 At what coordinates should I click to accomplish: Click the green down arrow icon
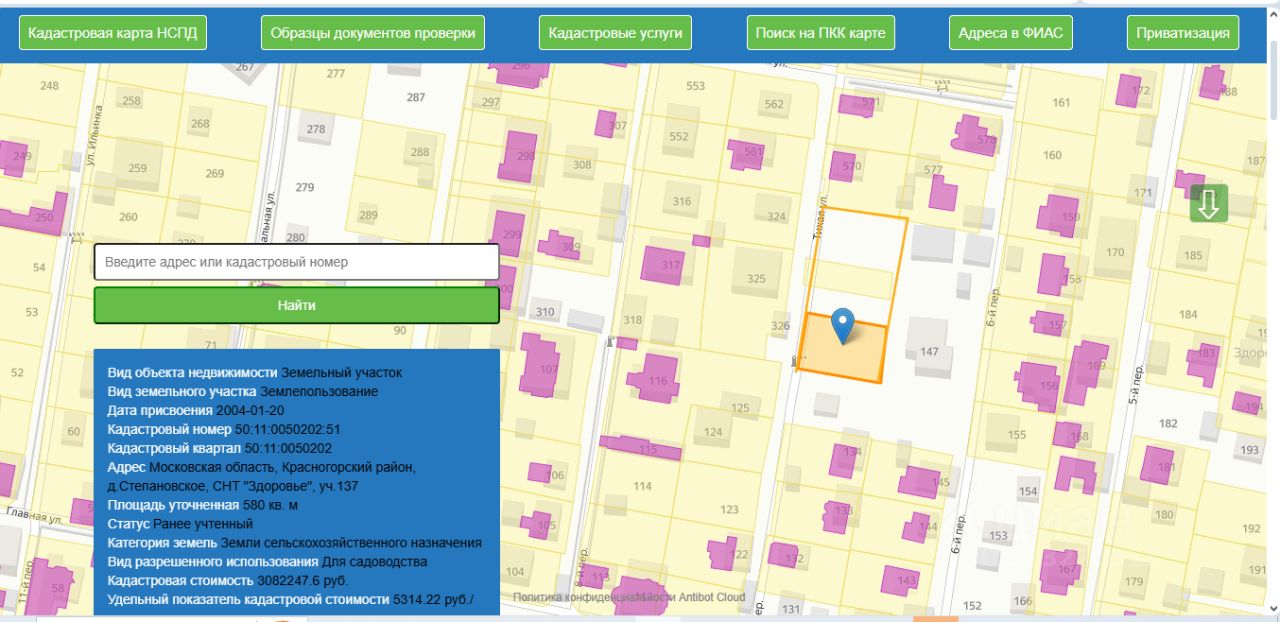click(x=1208, y=203)
